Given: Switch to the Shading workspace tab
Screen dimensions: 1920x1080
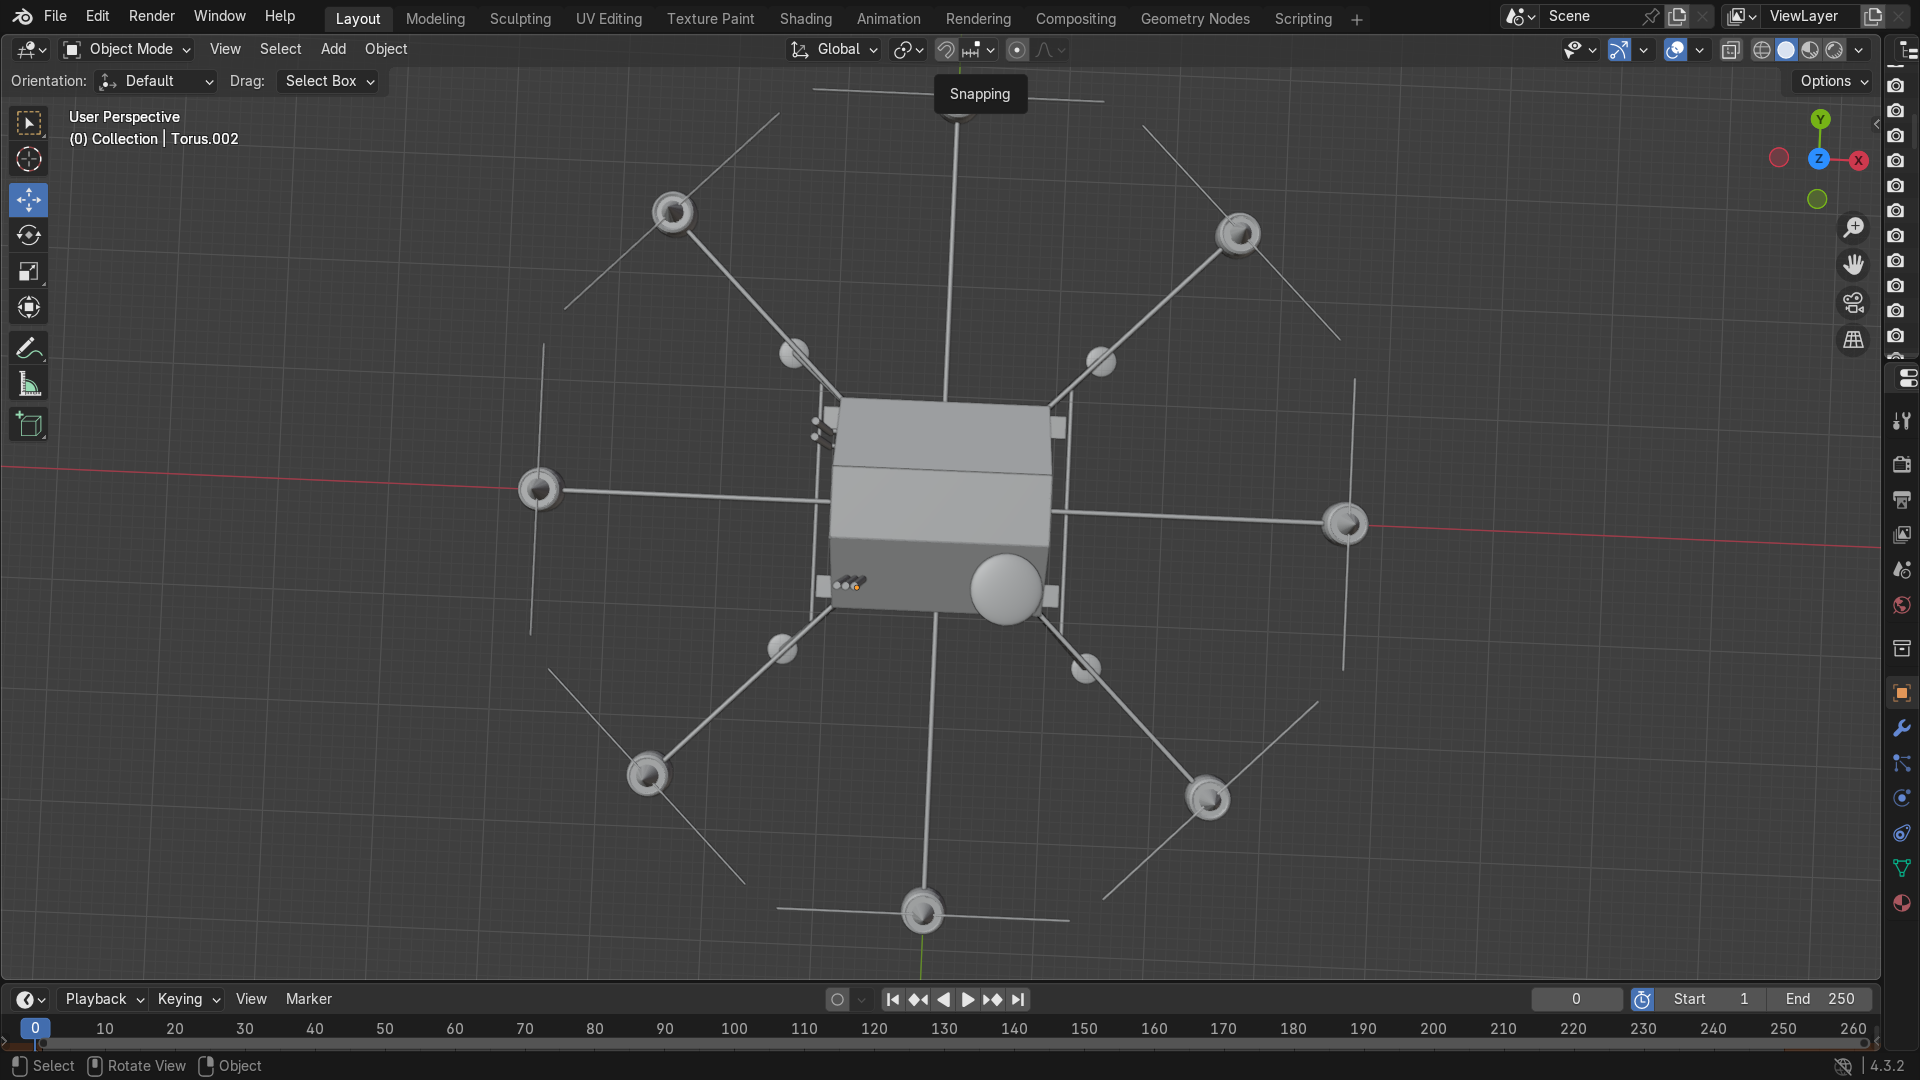Looking at the screenshot, I should [x=805, y=19].
